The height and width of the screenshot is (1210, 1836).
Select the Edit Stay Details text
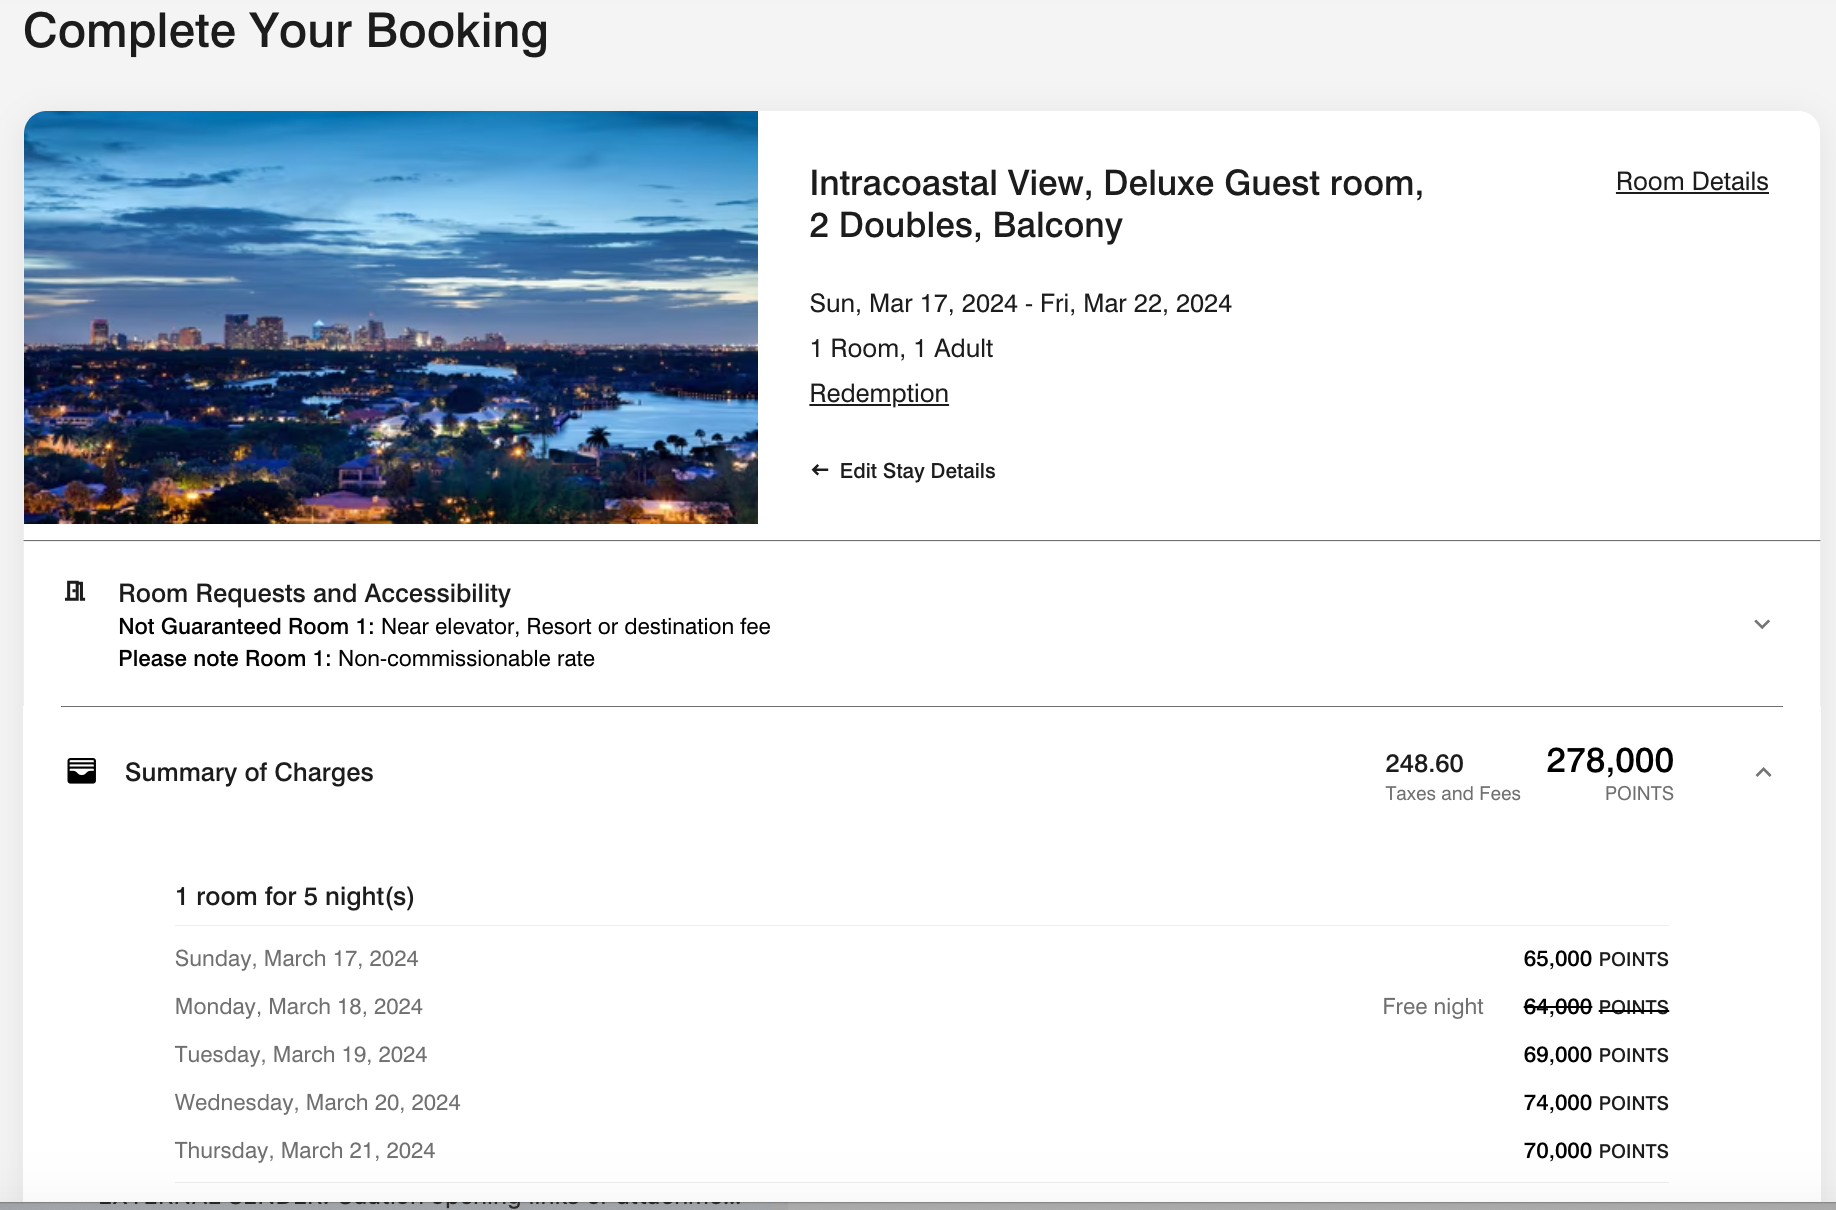[917, 471]
